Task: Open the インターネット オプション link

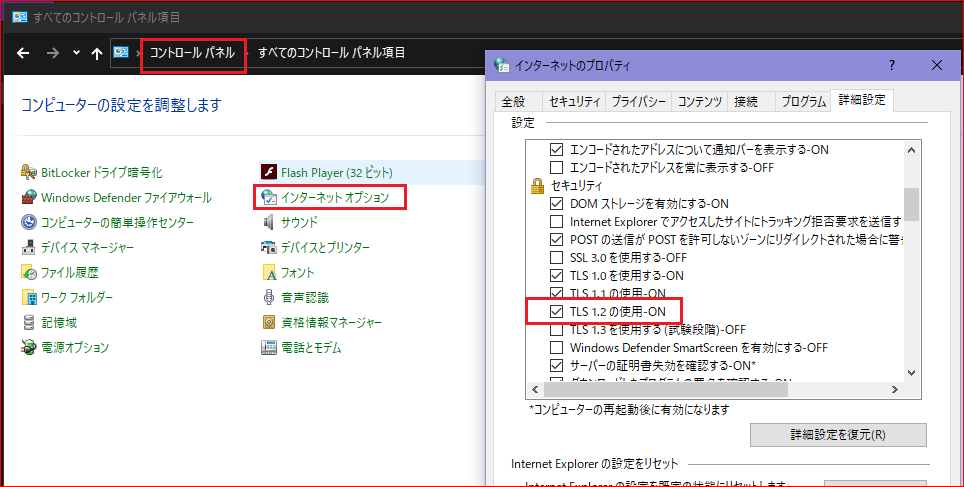Action: [335, 197]
